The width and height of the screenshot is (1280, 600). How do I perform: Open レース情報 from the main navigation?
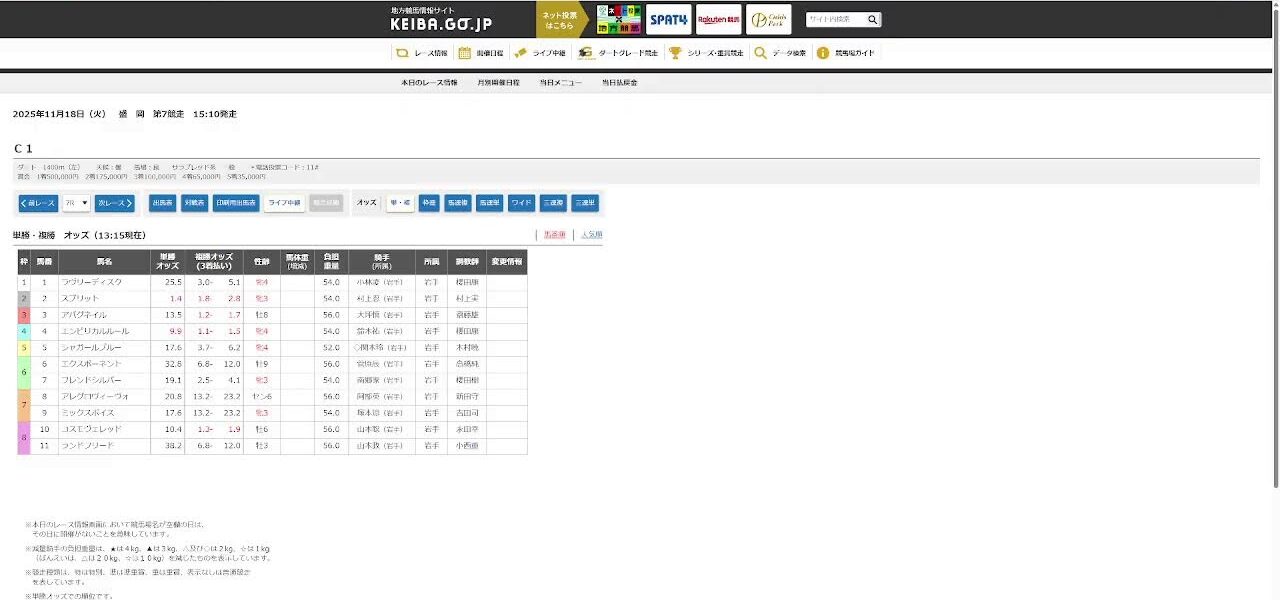coord(422,53)
